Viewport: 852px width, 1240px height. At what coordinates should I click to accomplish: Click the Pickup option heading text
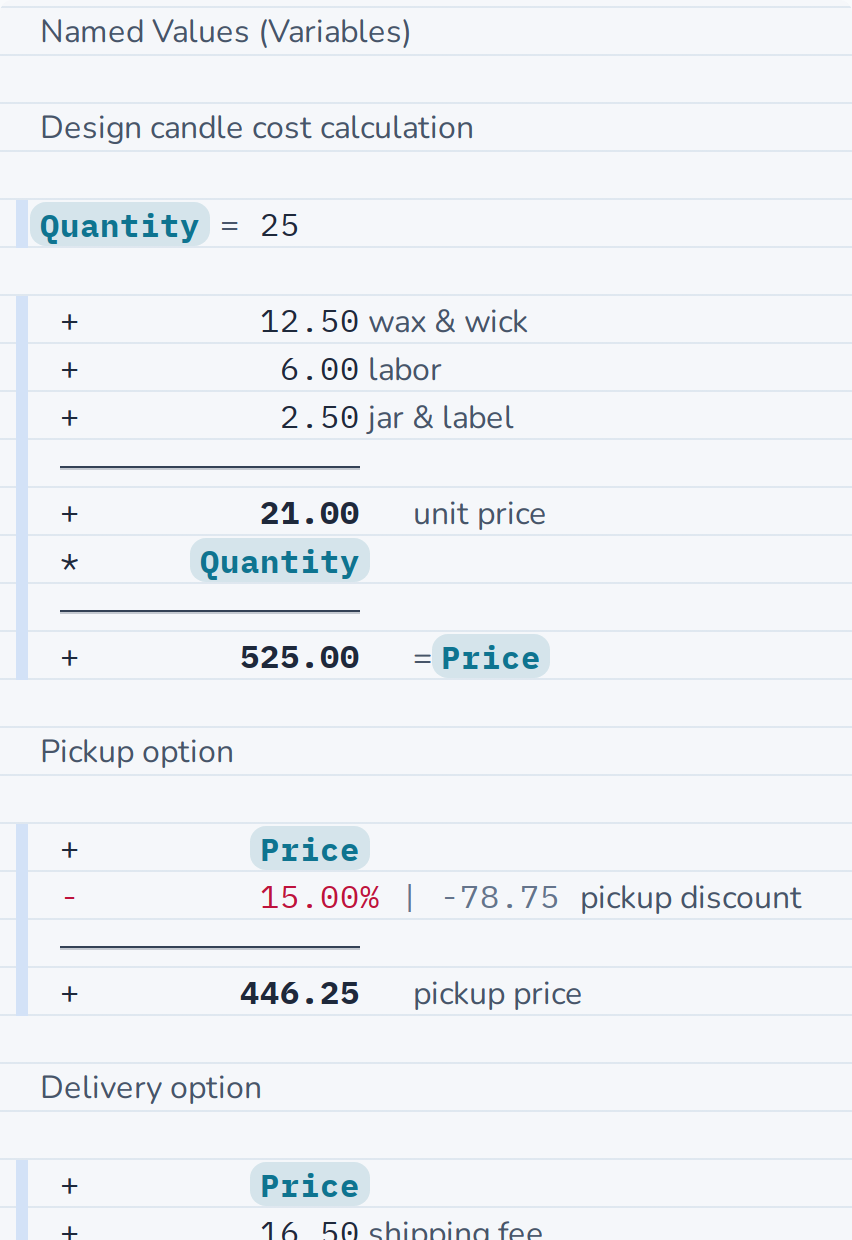coord(137,751)
